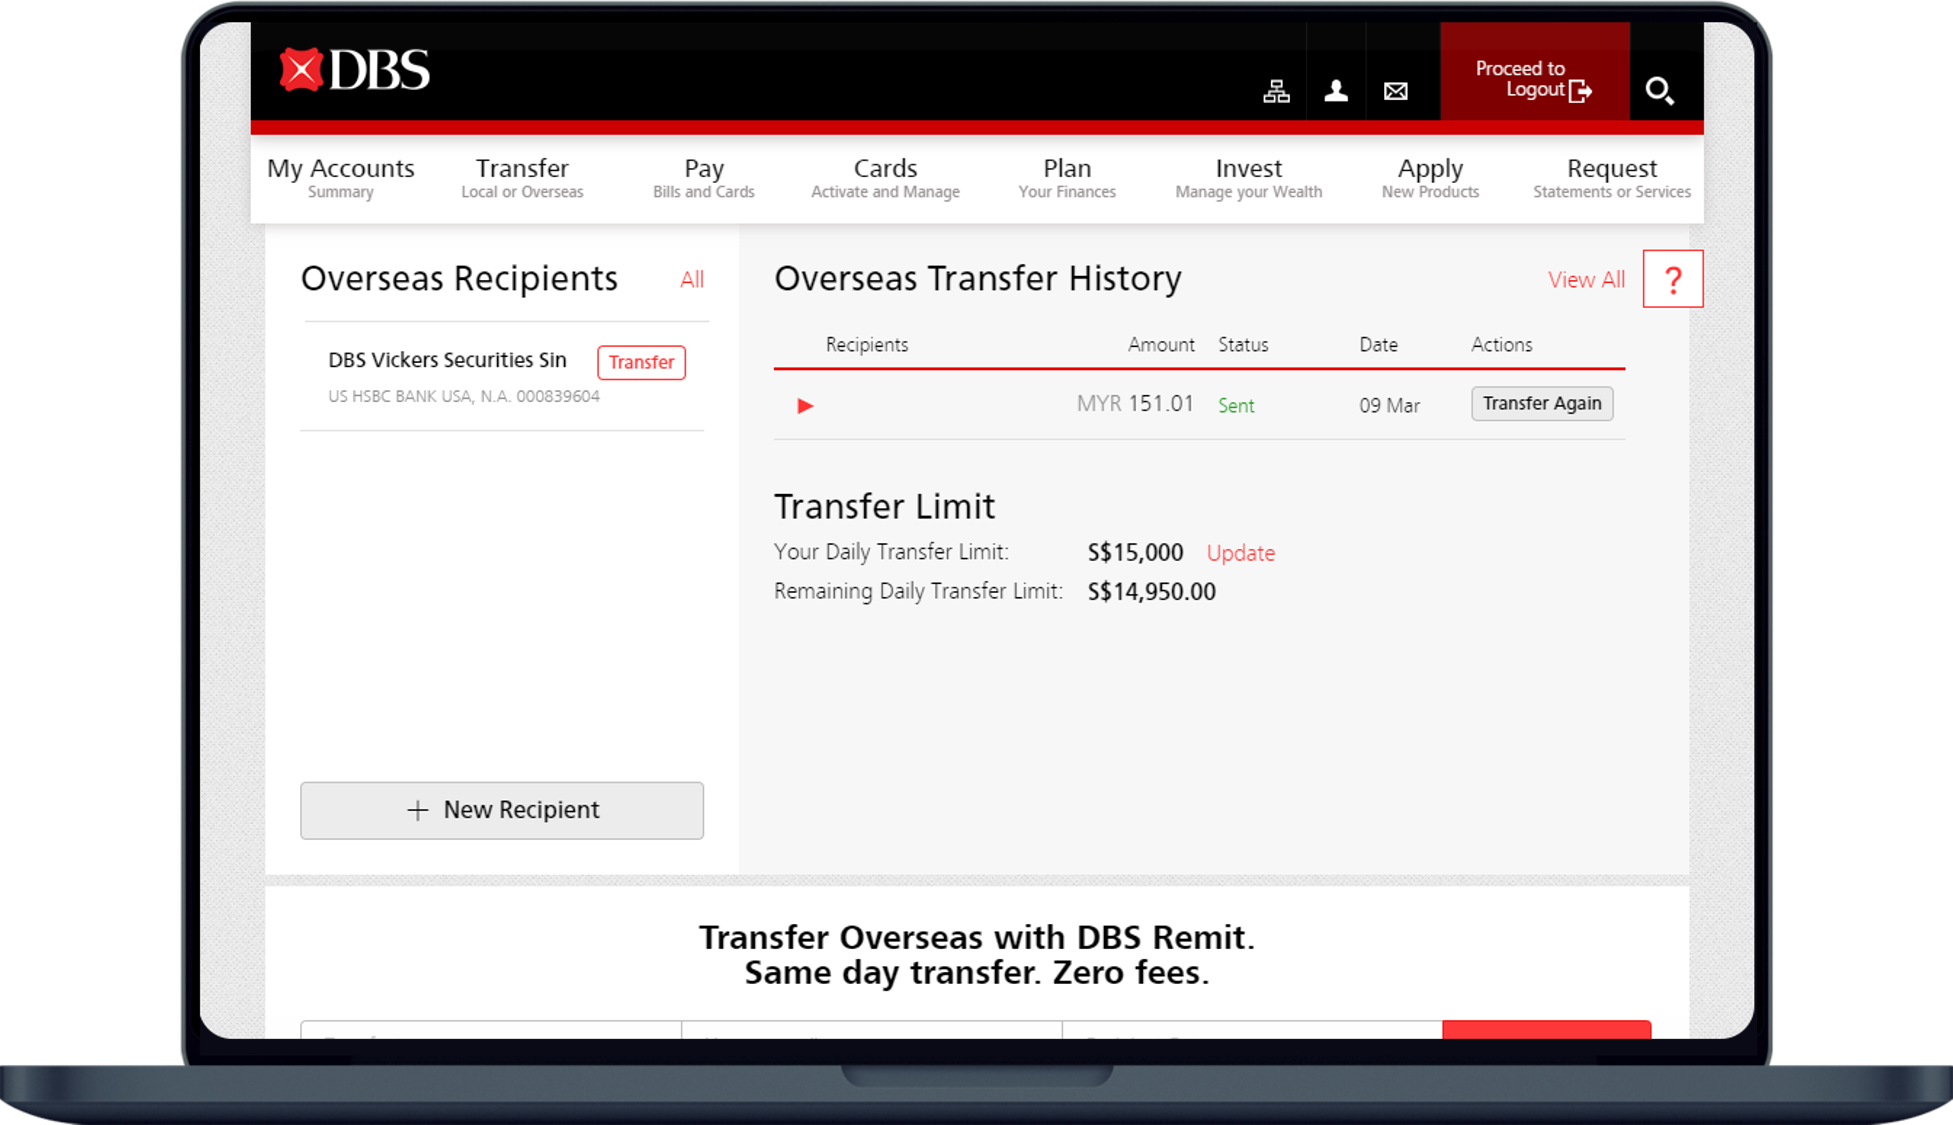1953x1125 pixels.
Task: Click All link beside Overseas Recipients
Action: 692,280
